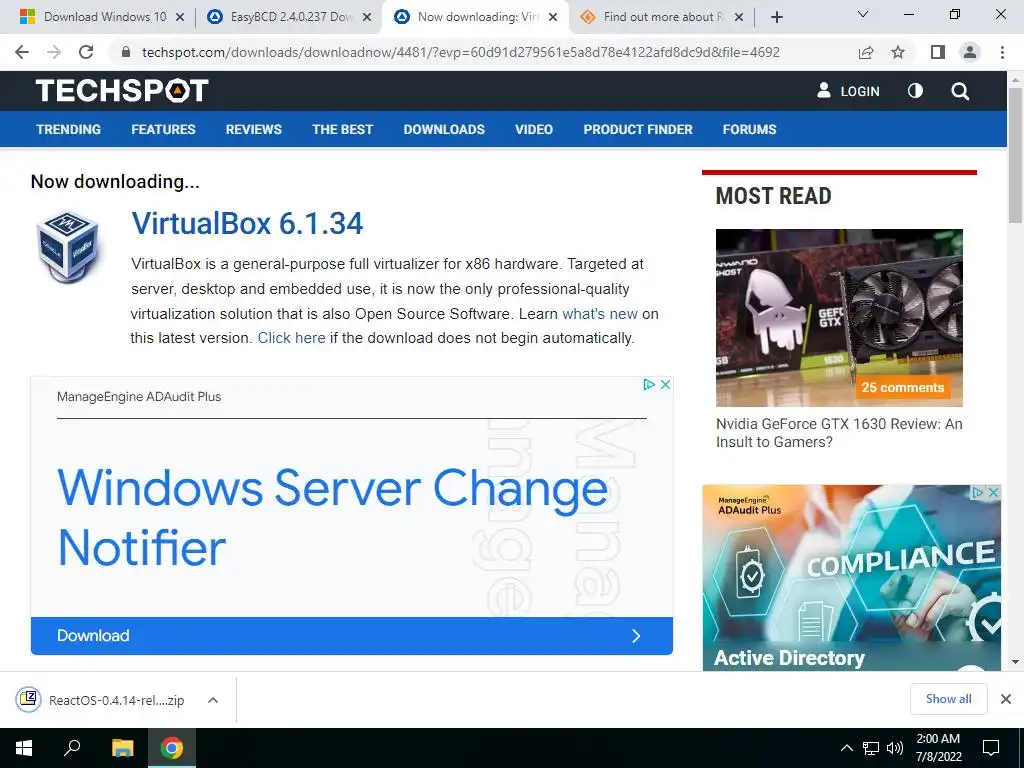
Task: View site info lock icon
Action: point(126,52)
